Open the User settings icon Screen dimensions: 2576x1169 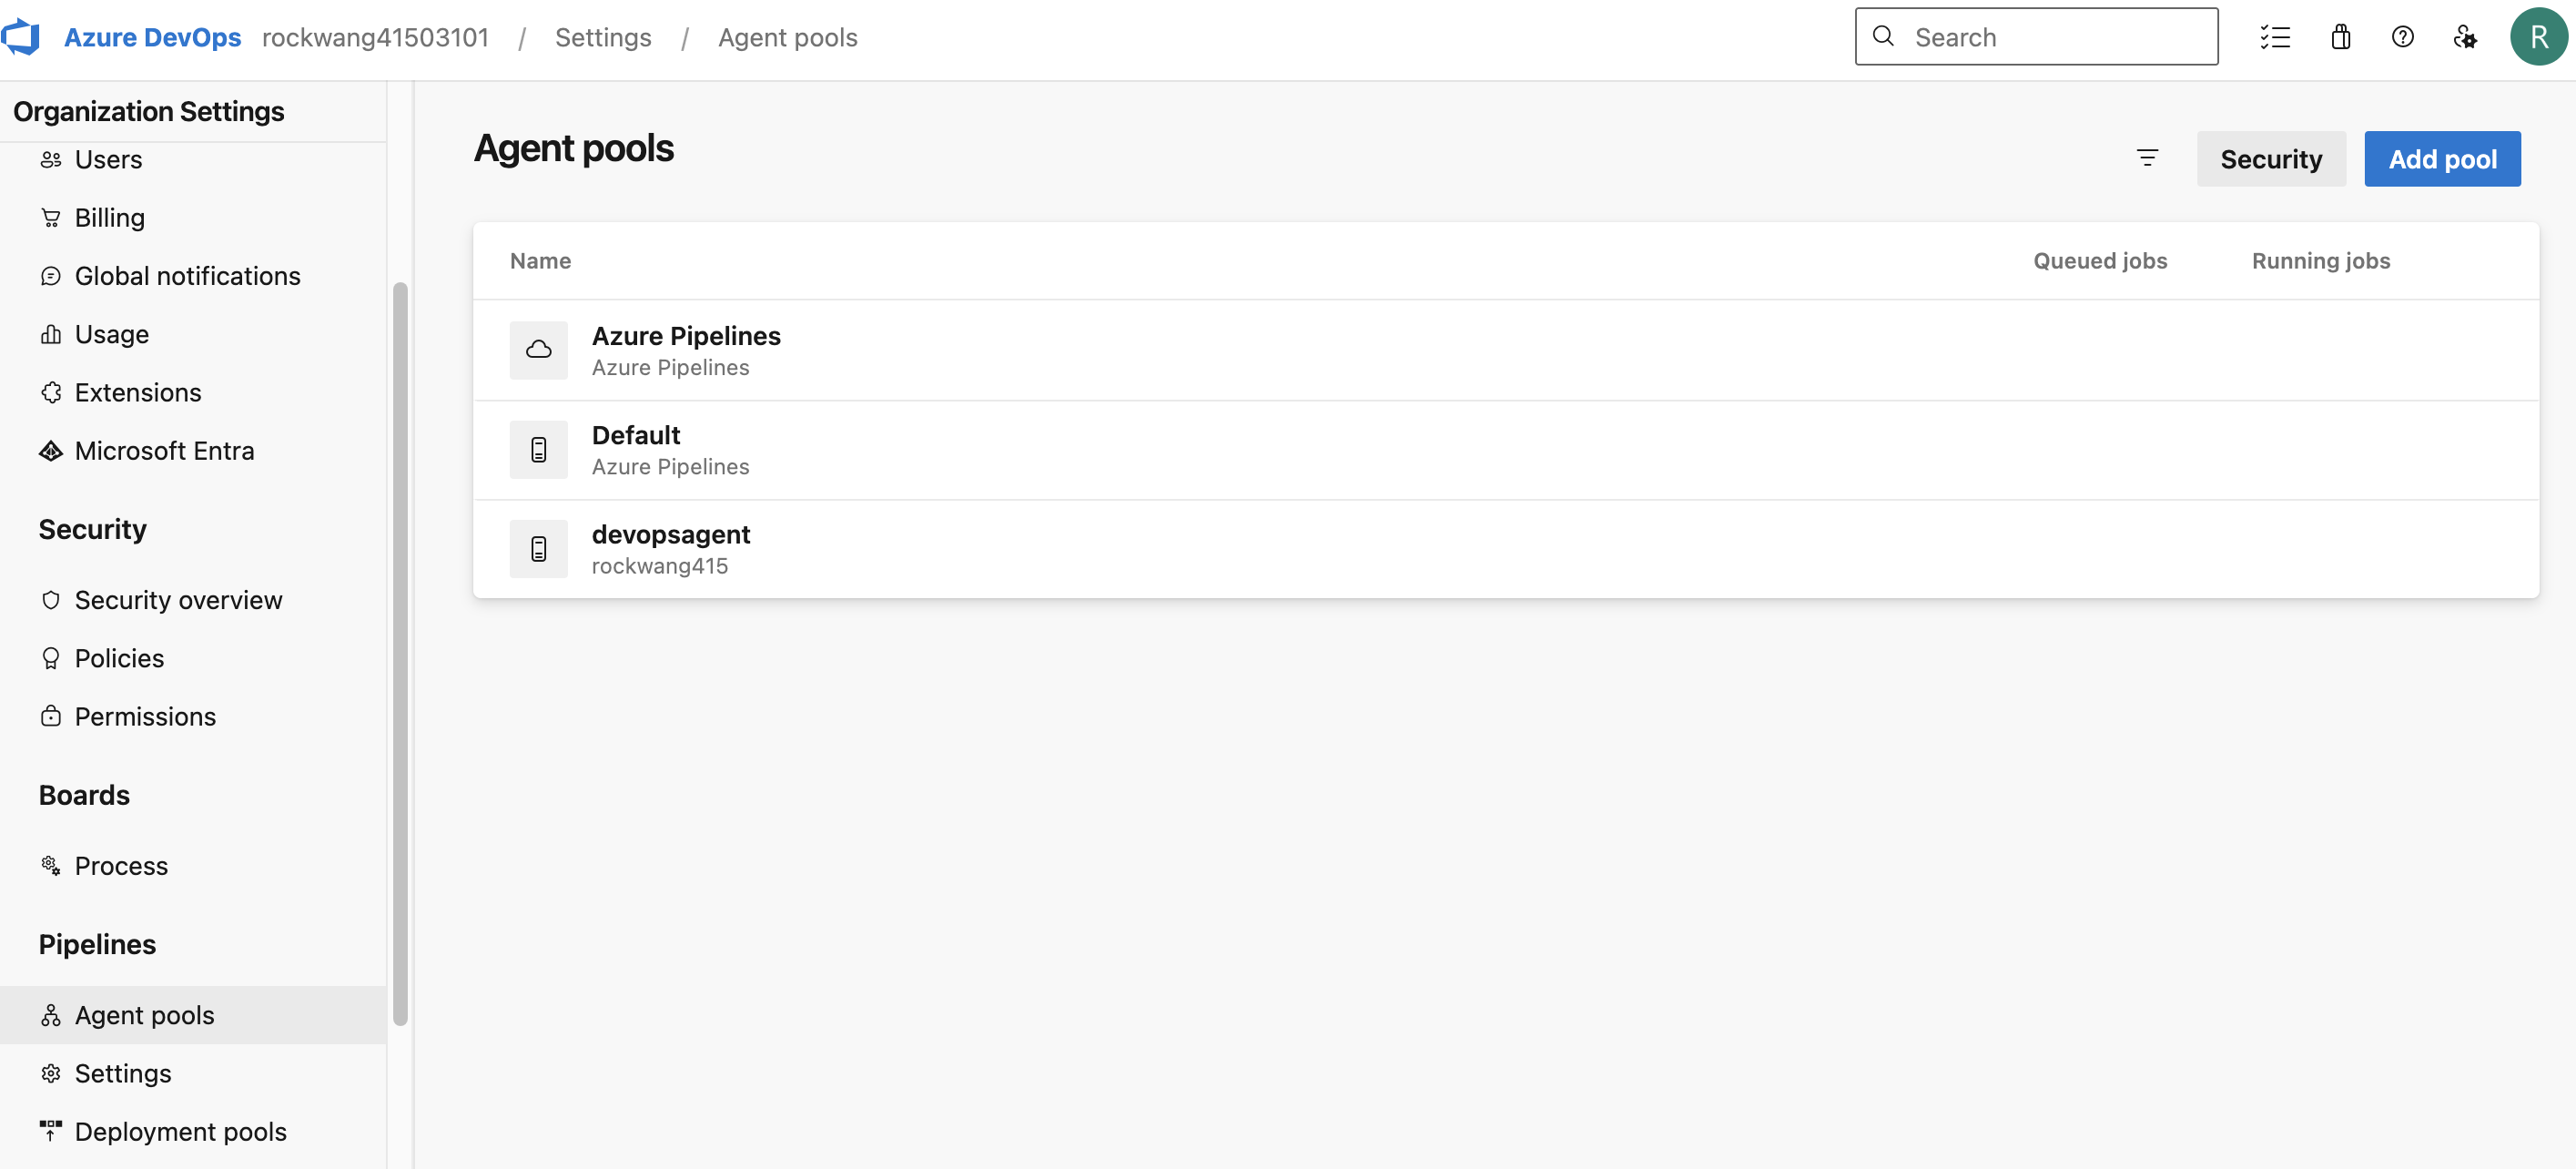pos(2465,37)
